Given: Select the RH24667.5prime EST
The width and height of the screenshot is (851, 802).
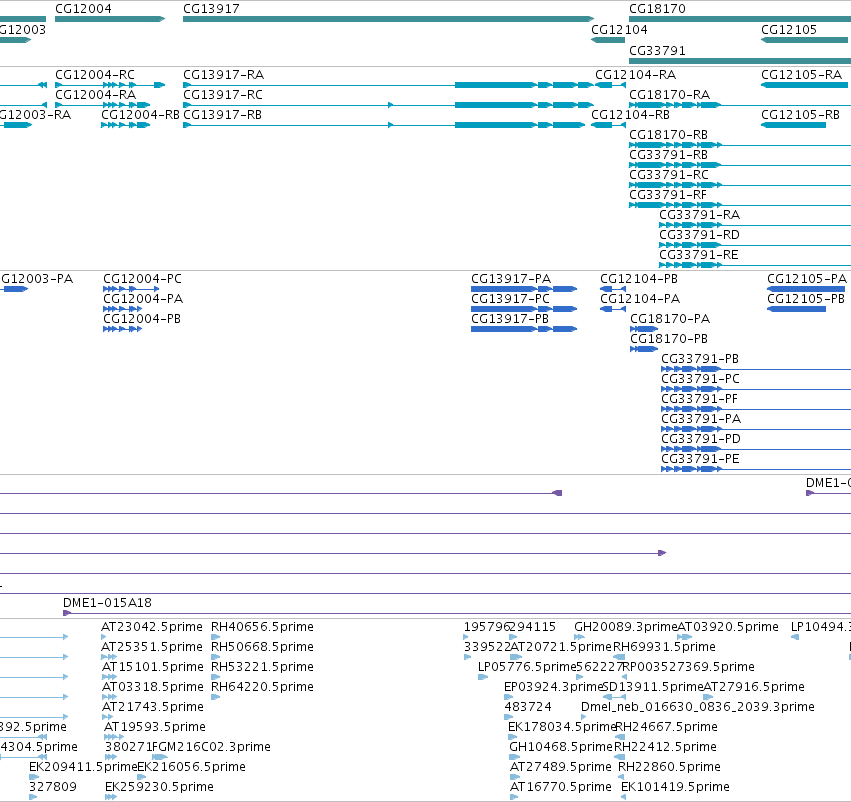Looking at the screenshot, I should pos(666,727).
